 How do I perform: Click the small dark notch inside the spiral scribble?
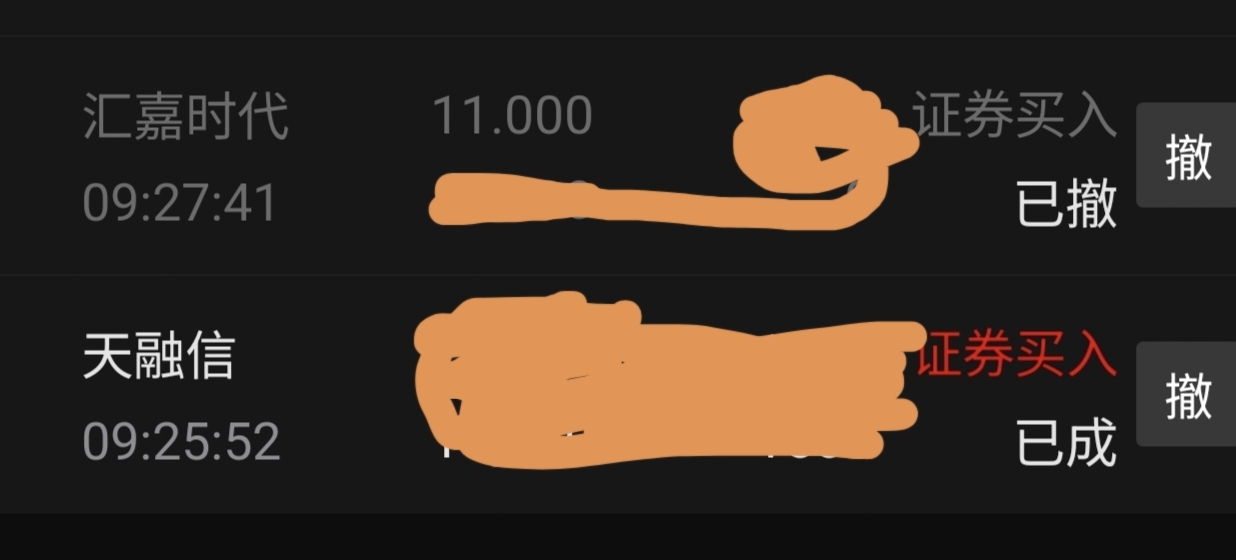[x=832, y=154]
